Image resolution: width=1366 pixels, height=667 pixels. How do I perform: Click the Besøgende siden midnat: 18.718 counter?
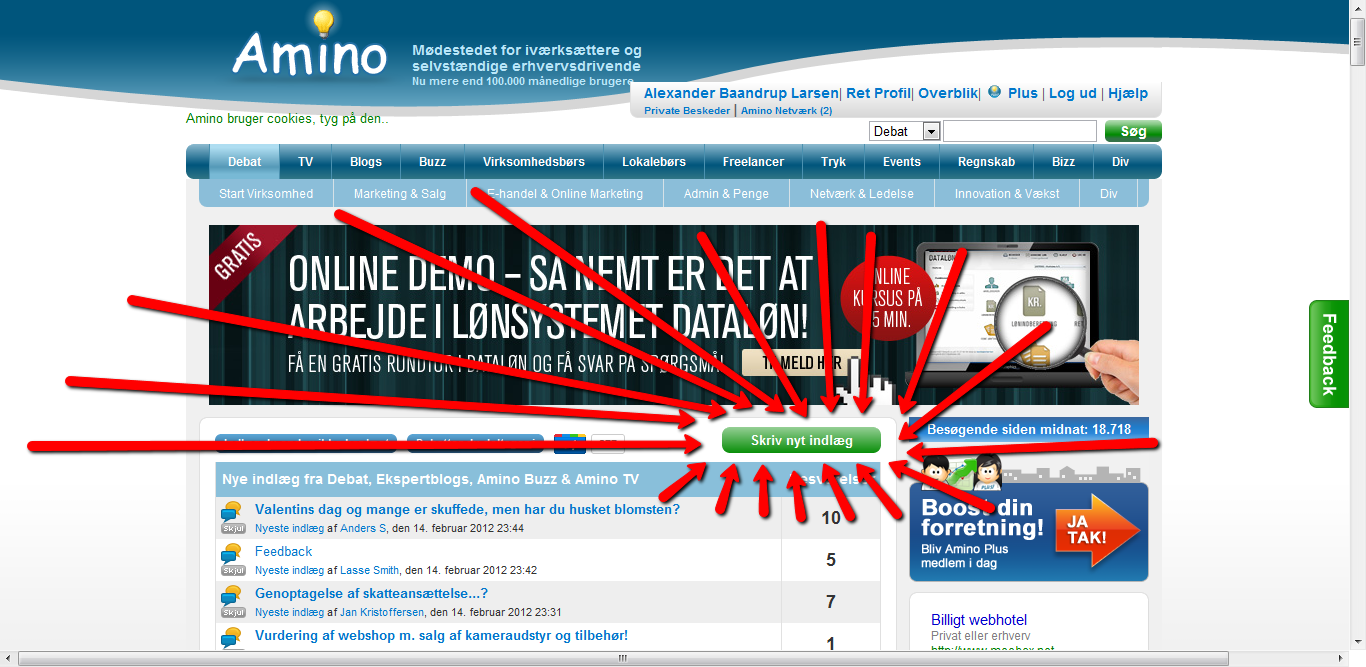(1029, 430)
